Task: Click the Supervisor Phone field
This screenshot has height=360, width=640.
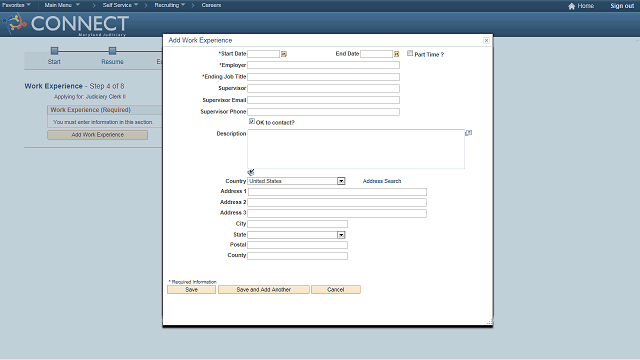Action: coord(323,111)
